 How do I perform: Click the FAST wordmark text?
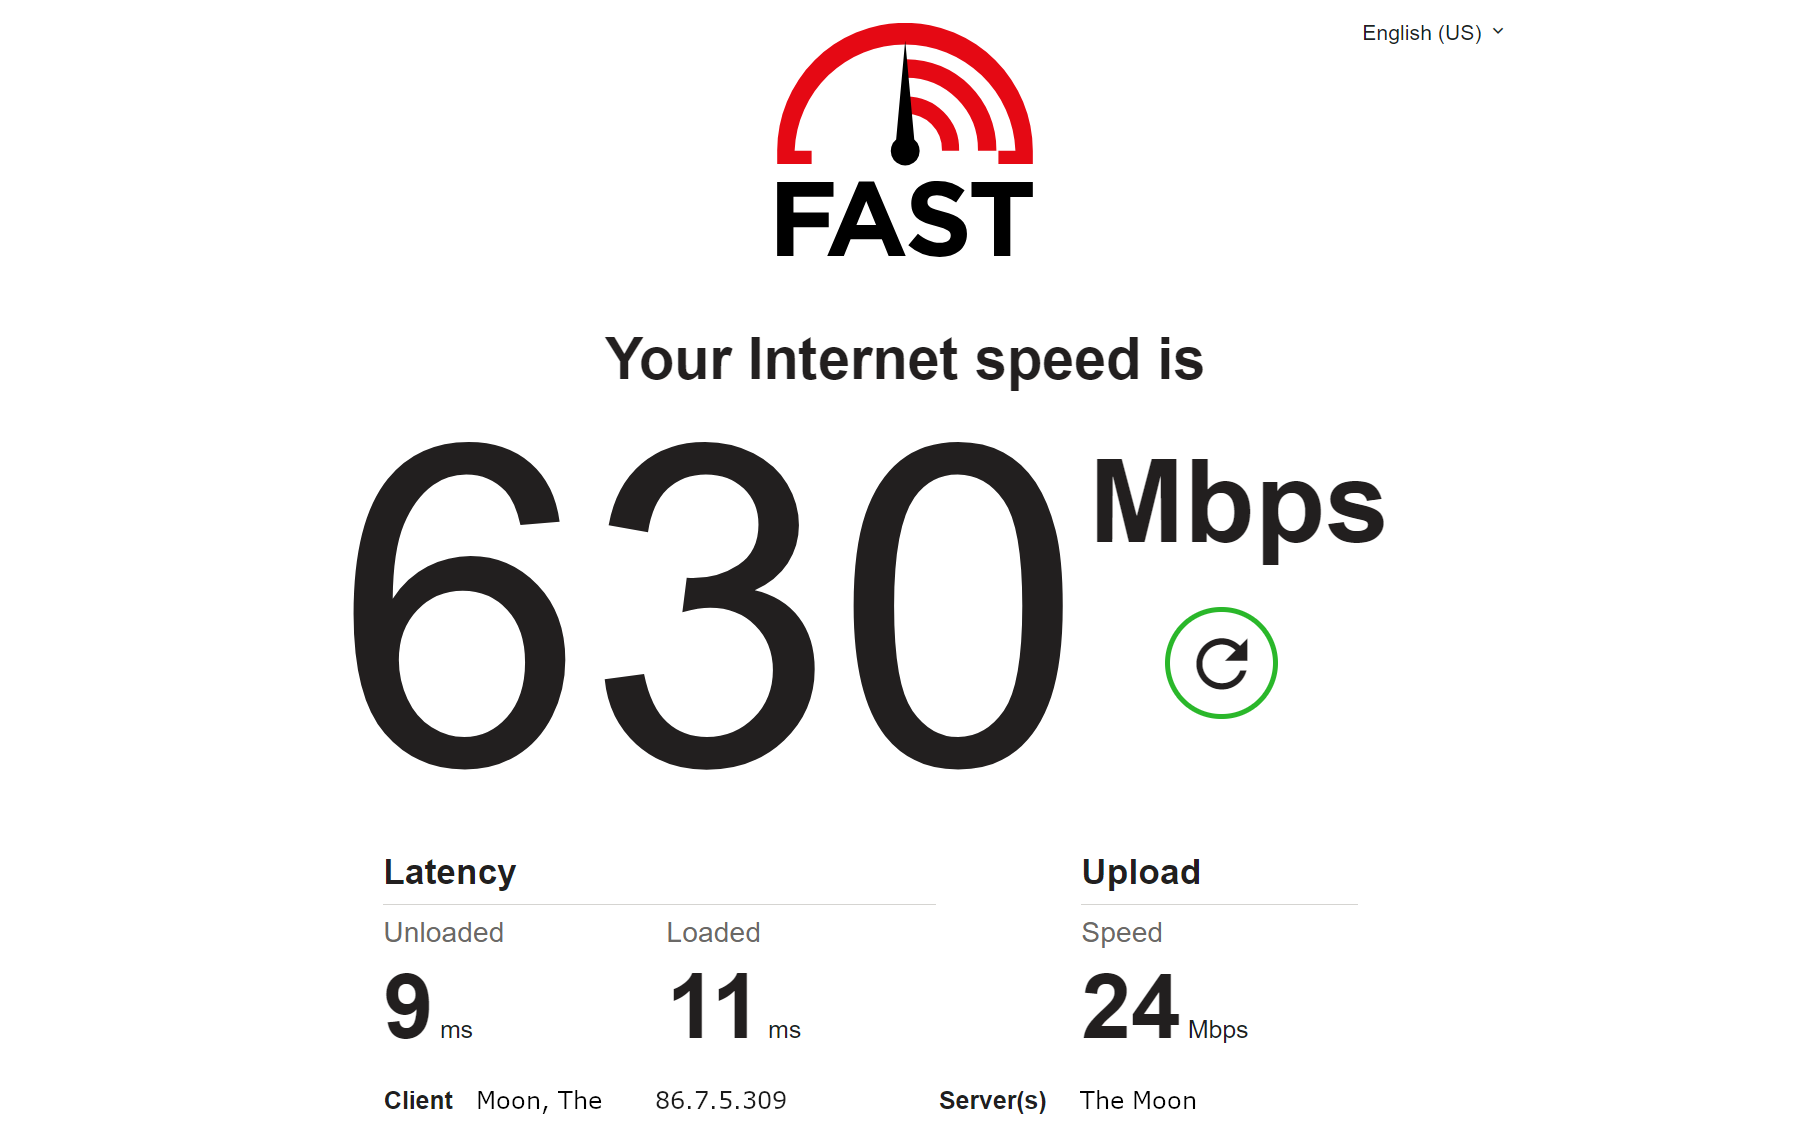(904, 220)
